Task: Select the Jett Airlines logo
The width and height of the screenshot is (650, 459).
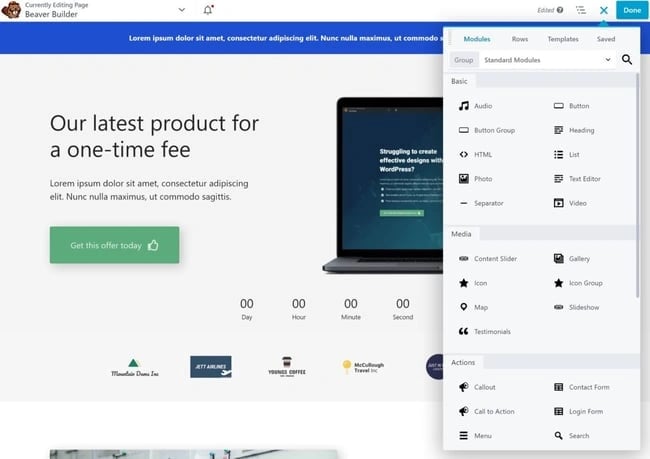Action: point(211,367)
